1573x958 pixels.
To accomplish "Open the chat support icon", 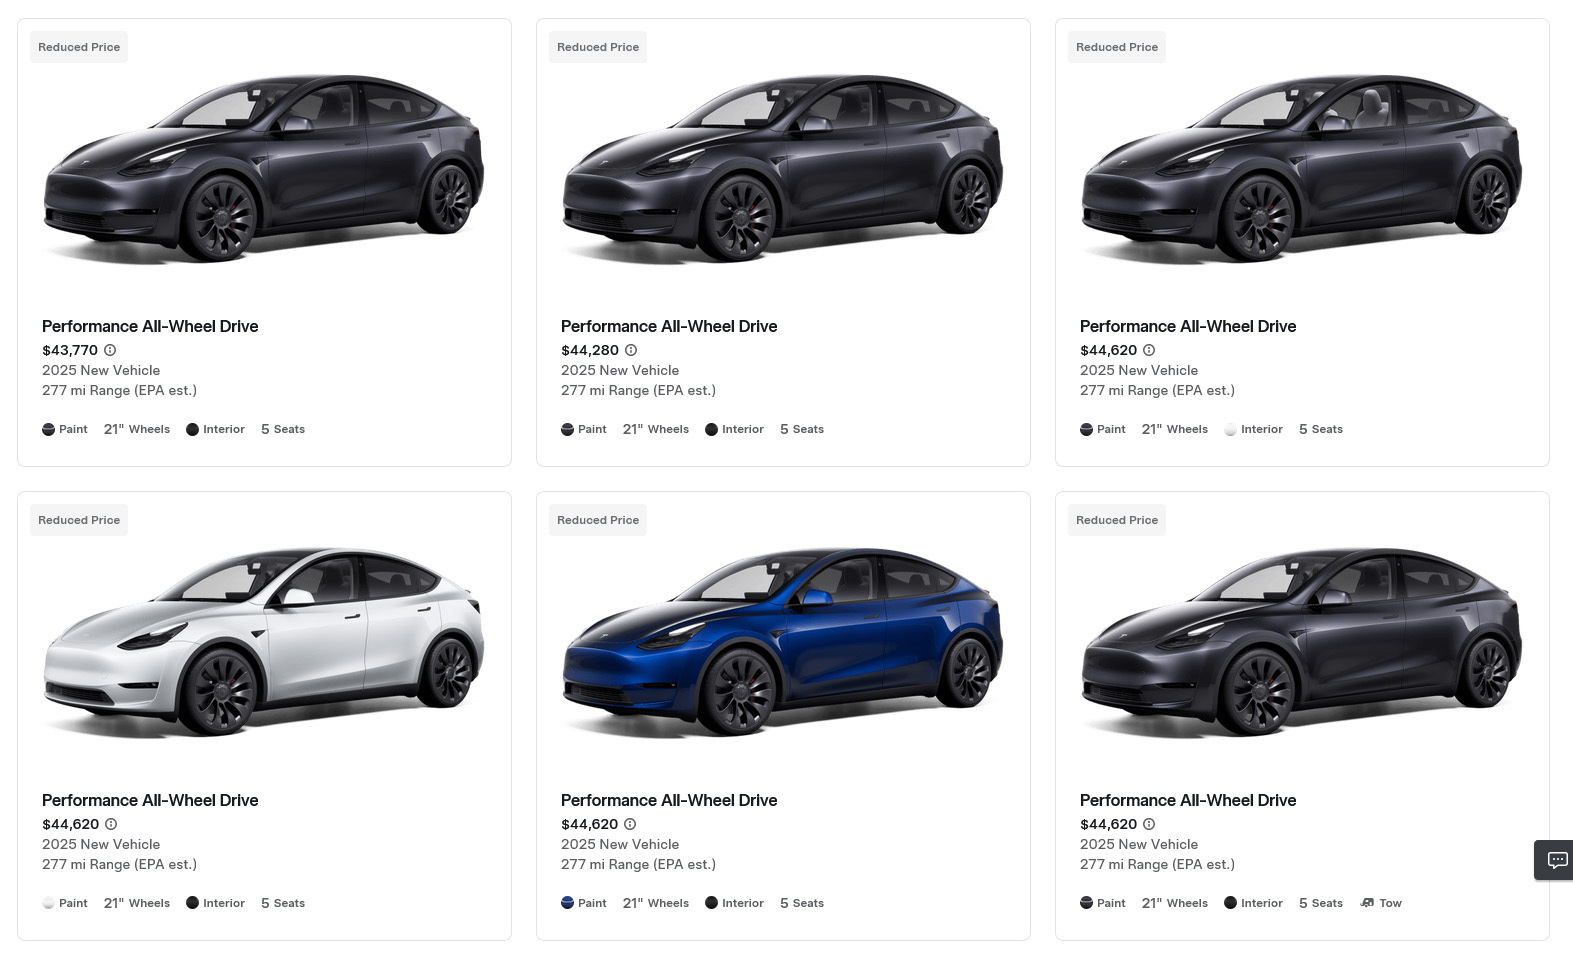I will coord(1556,860).
